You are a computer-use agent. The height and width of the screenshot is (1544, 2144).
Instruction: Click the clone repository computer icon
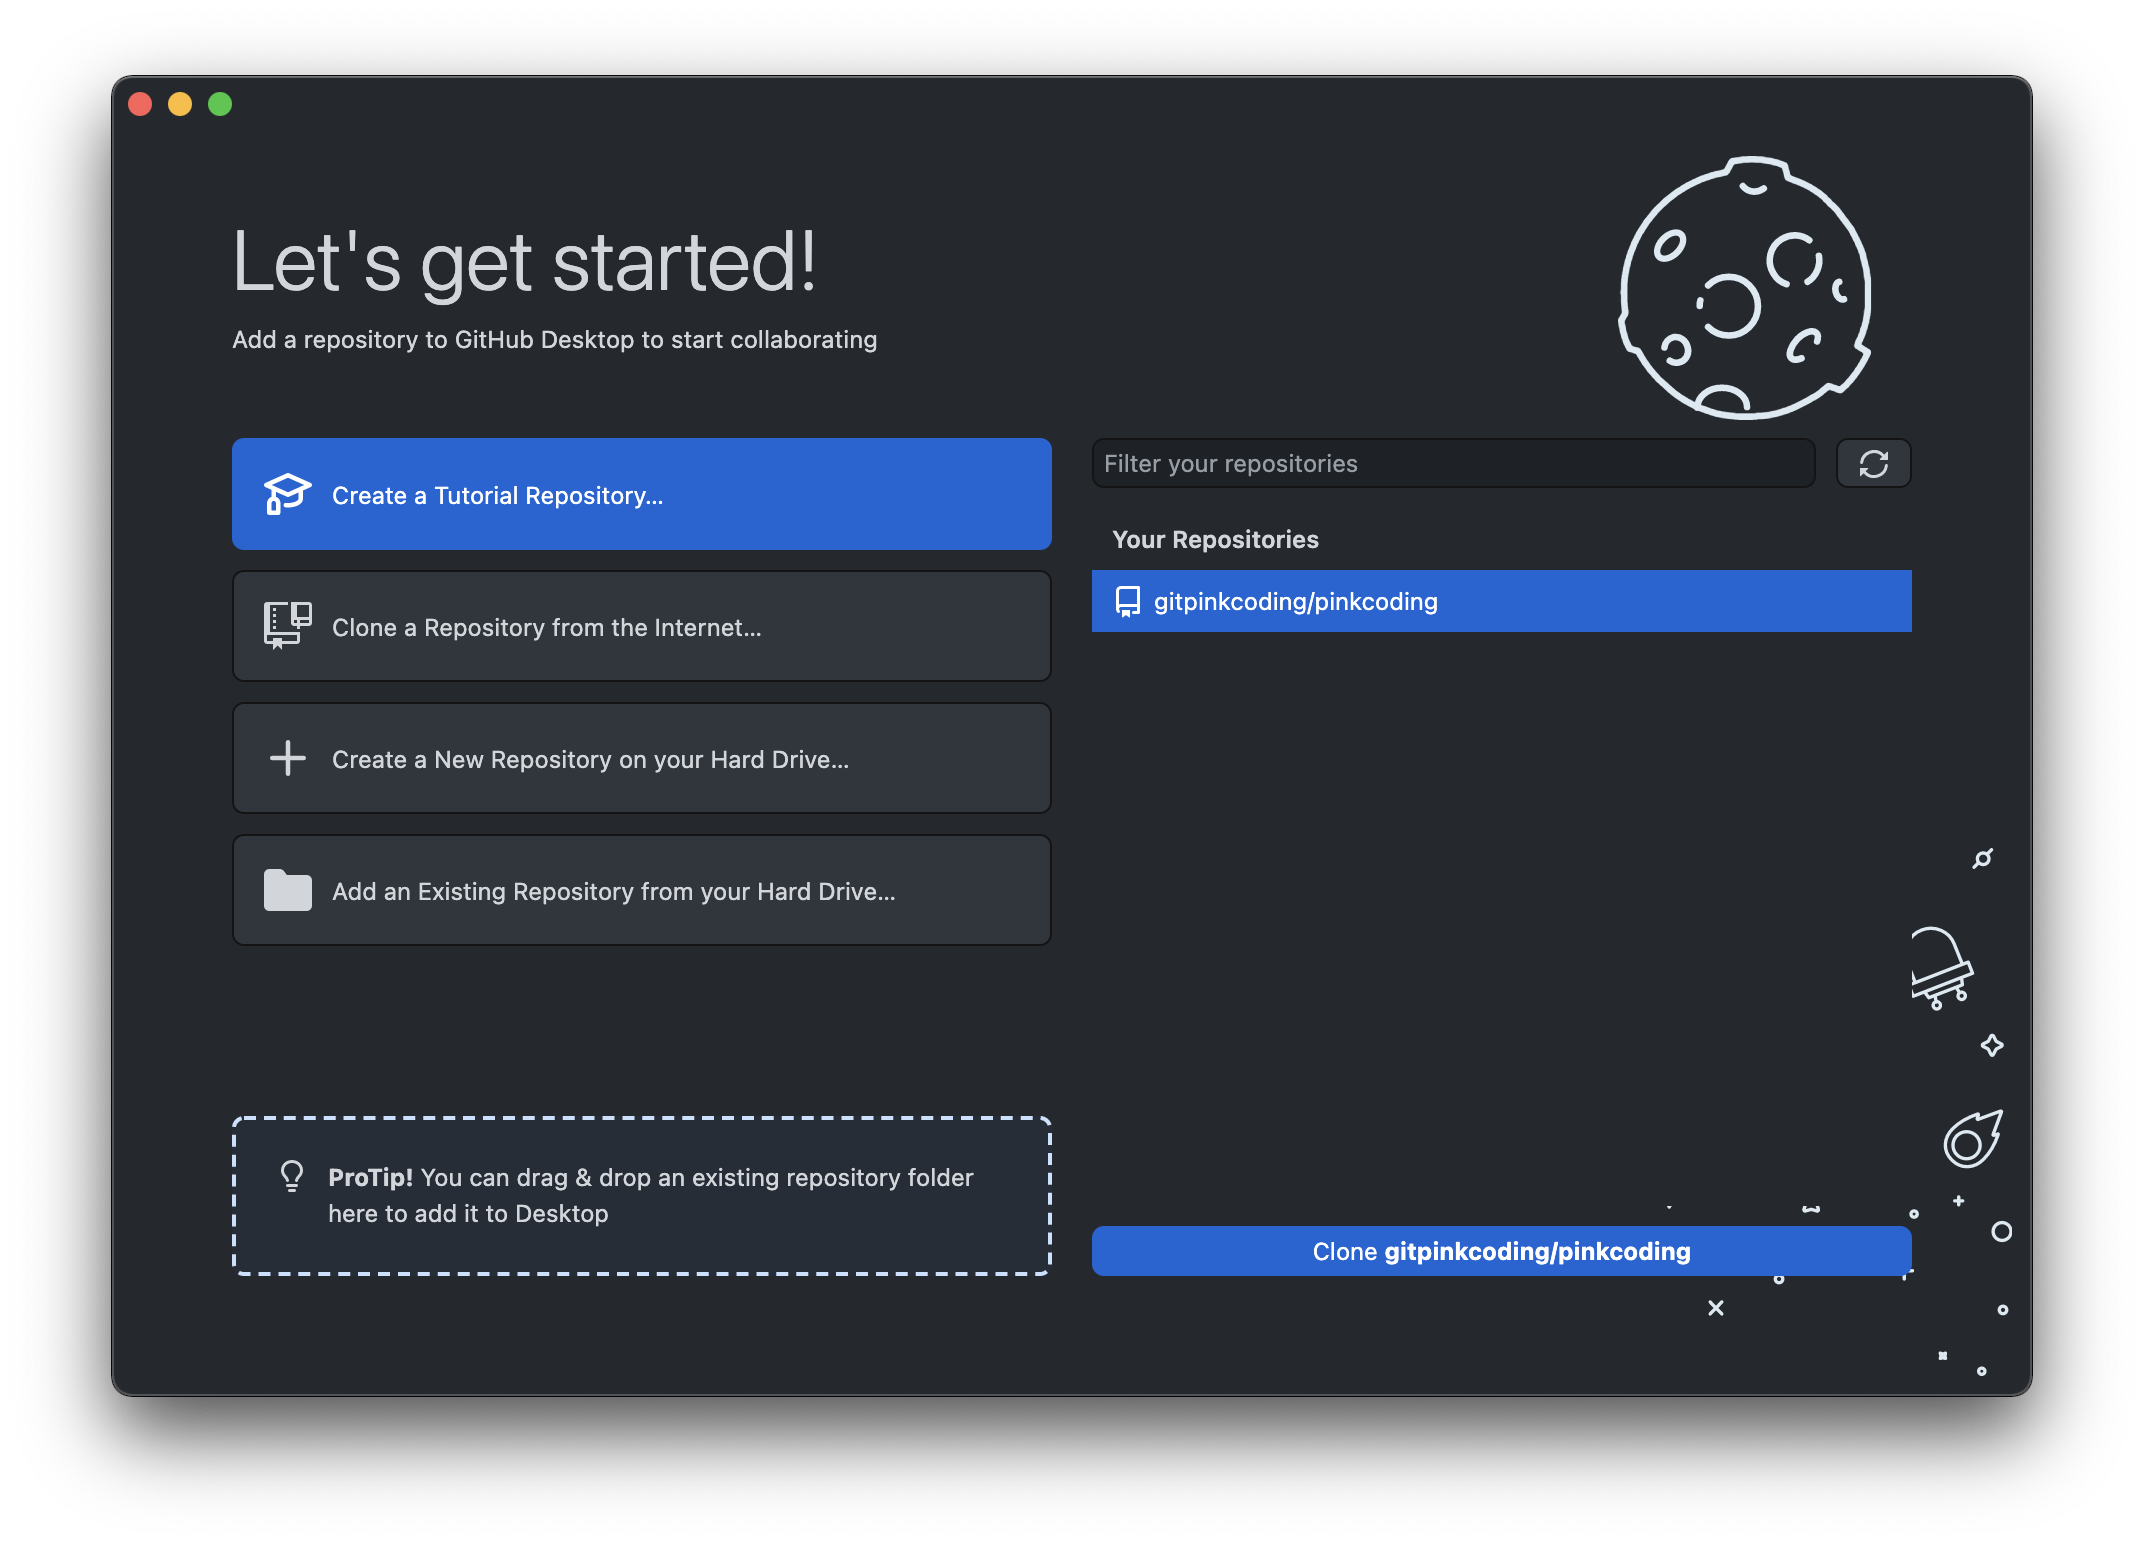click(287, 626)
